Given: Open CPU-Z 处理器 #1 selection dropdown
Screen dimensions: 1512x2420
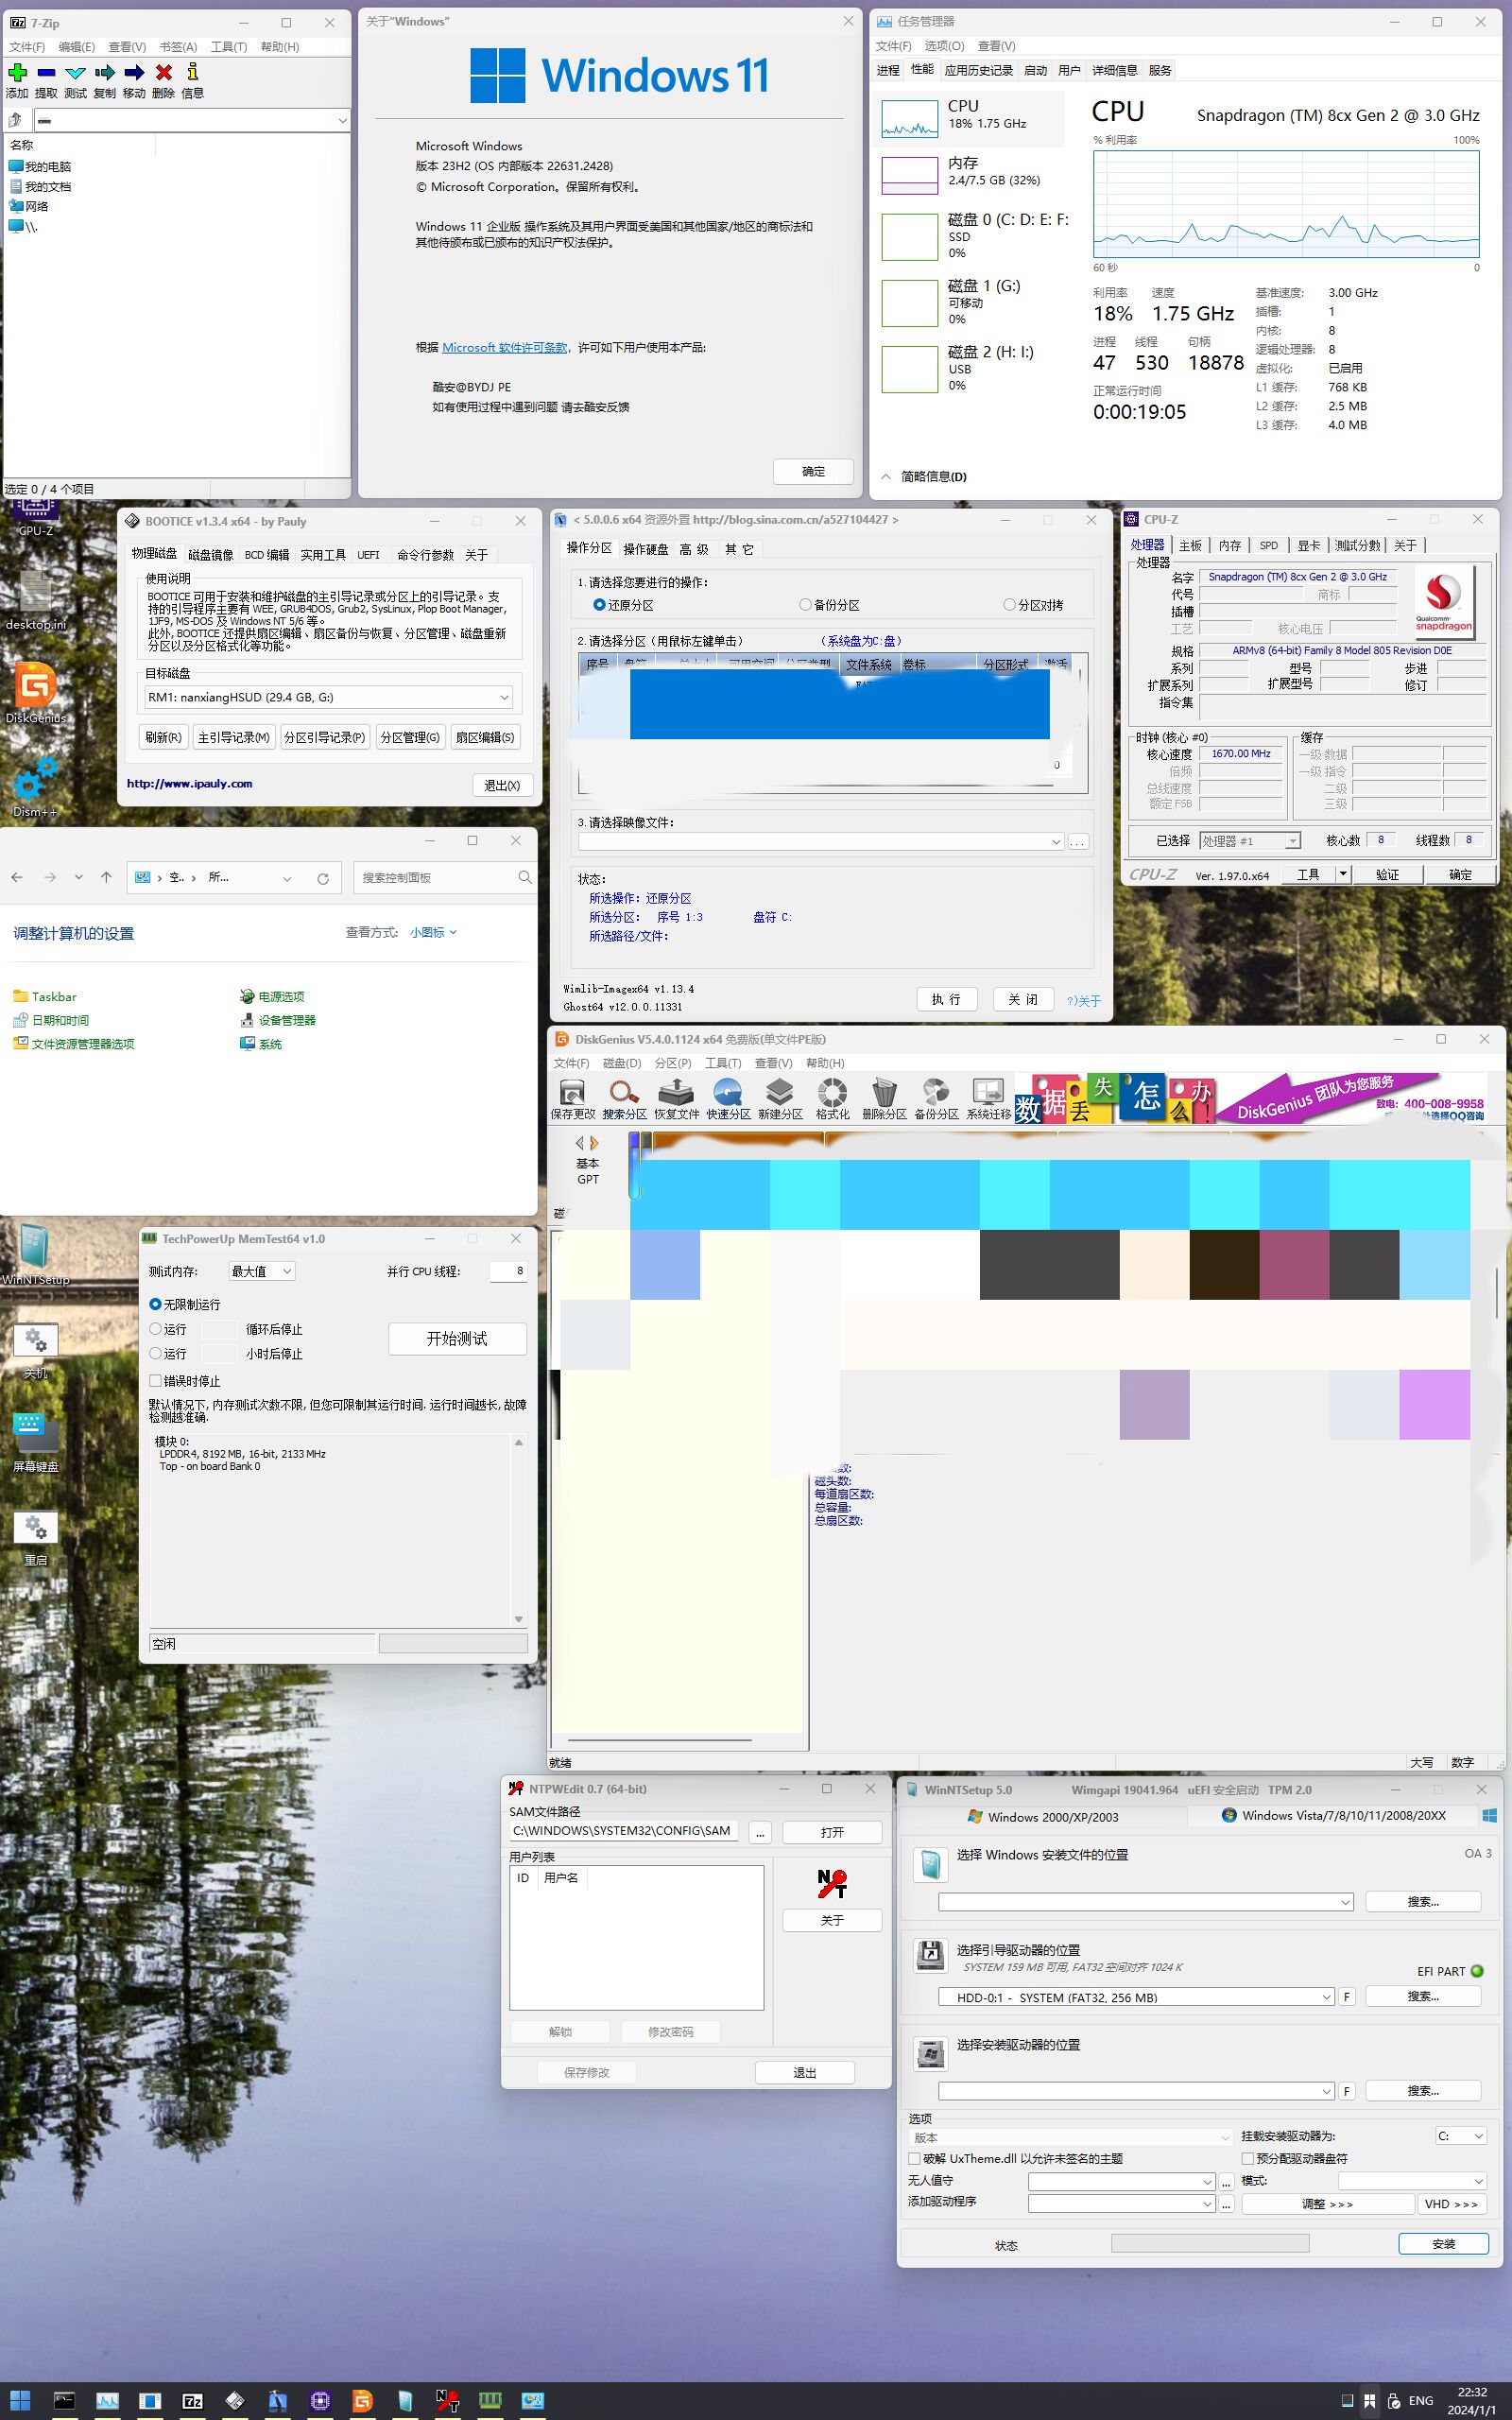Looking at the screenshot, I should click(x=1249, y=840).
